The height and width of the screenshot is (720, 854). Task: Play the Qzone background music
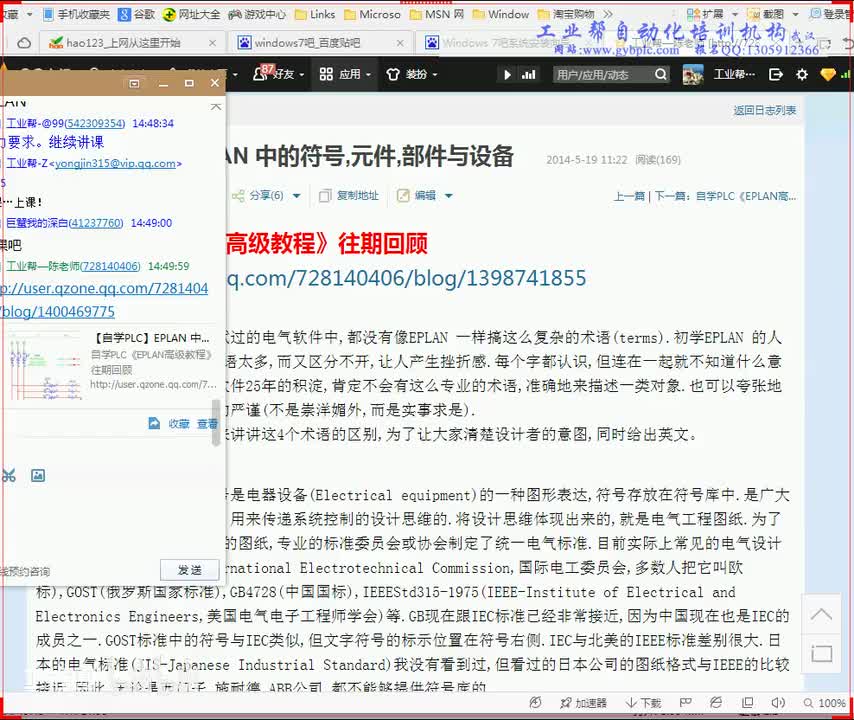[x=507, y=75]
